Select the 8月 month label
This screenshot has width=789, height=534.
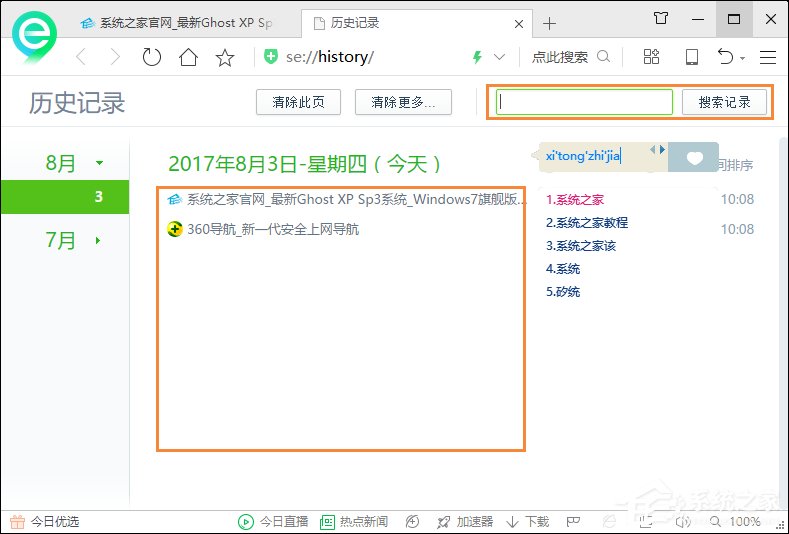[x=60, y=163]
